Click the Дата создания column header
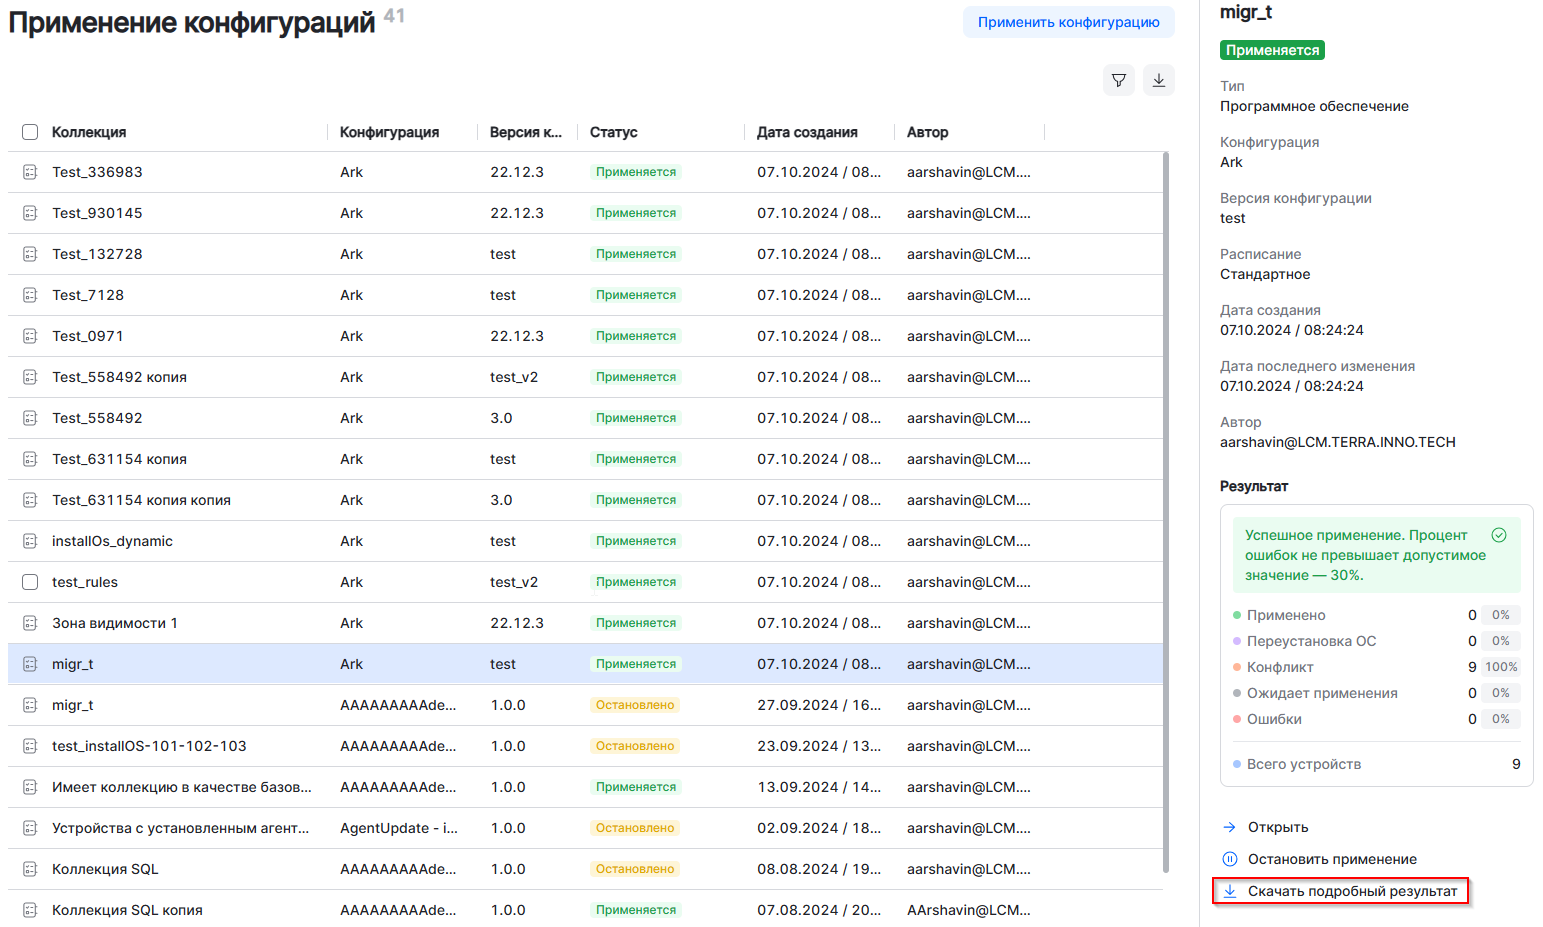Viewport: 1543px width, 927px height. click(x=806, y=132)
